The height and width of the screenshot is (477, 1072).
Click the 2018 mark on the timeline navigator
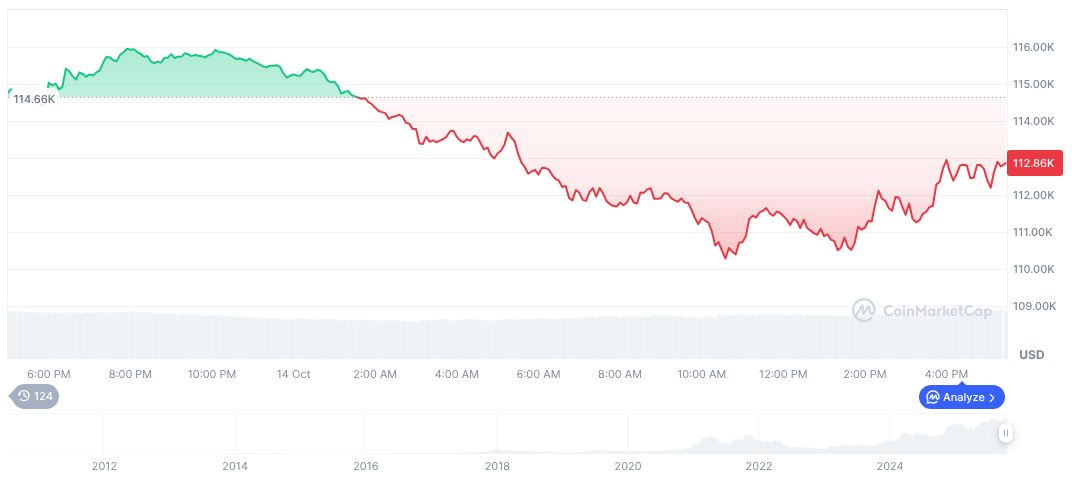[497, 466]
